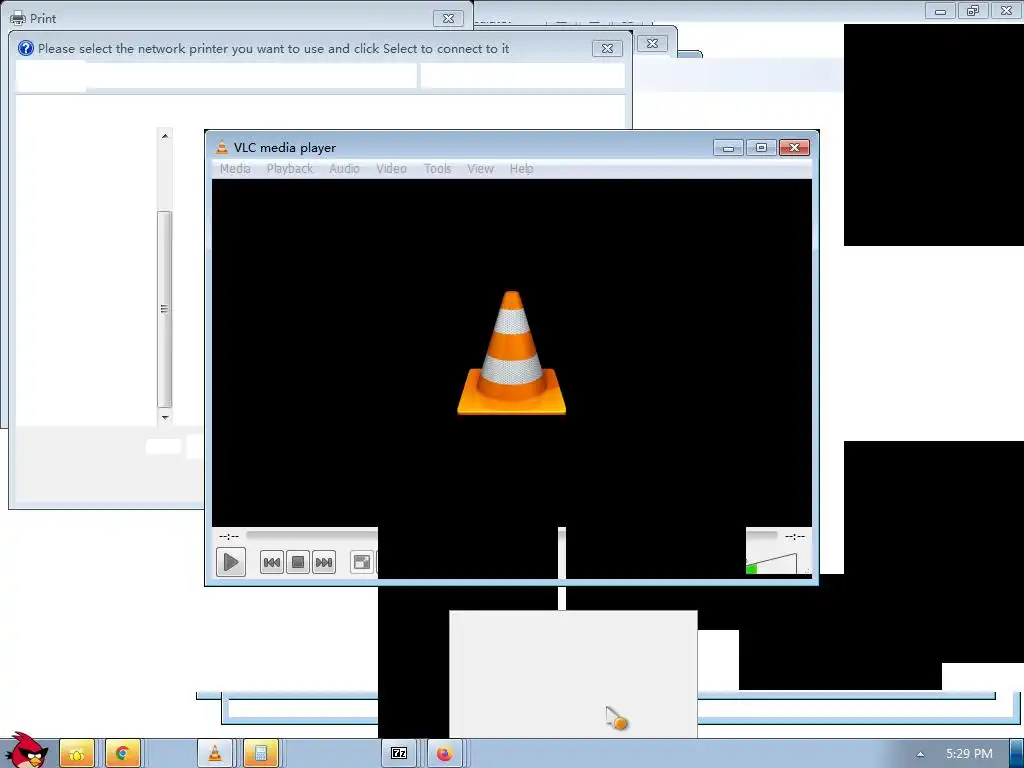Screen dimensions: 1024x768
Task: Open the yellow file explorer taskbar icon
Action: click(x=77, y=754)
